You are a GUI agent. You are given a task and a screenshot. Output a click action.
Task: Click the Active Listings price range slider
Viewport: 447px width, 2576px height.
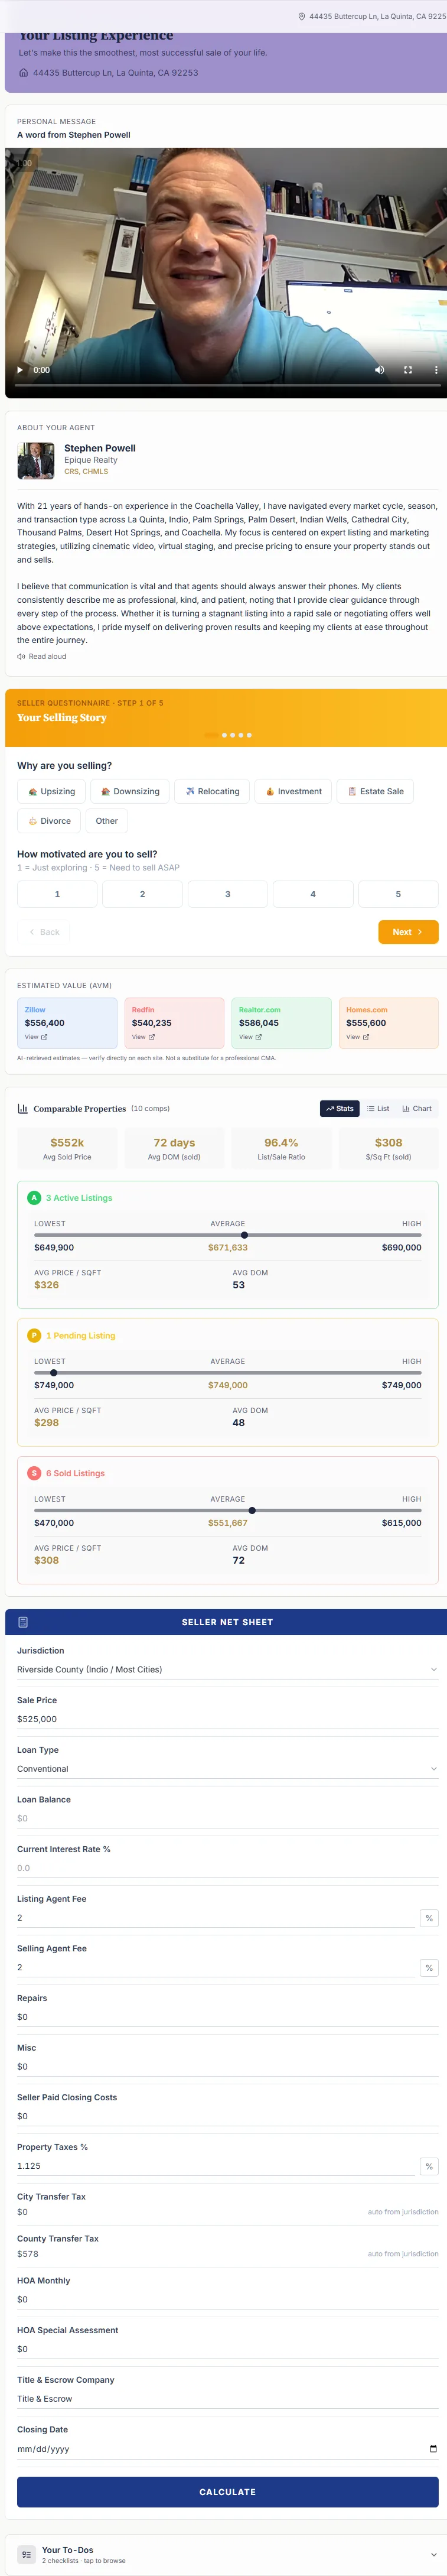pos(228,1235)
